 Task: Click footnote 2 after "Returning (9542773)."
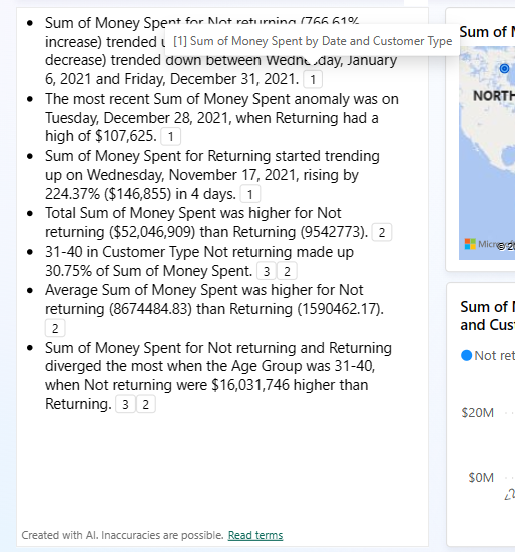(x=382, y=232)
